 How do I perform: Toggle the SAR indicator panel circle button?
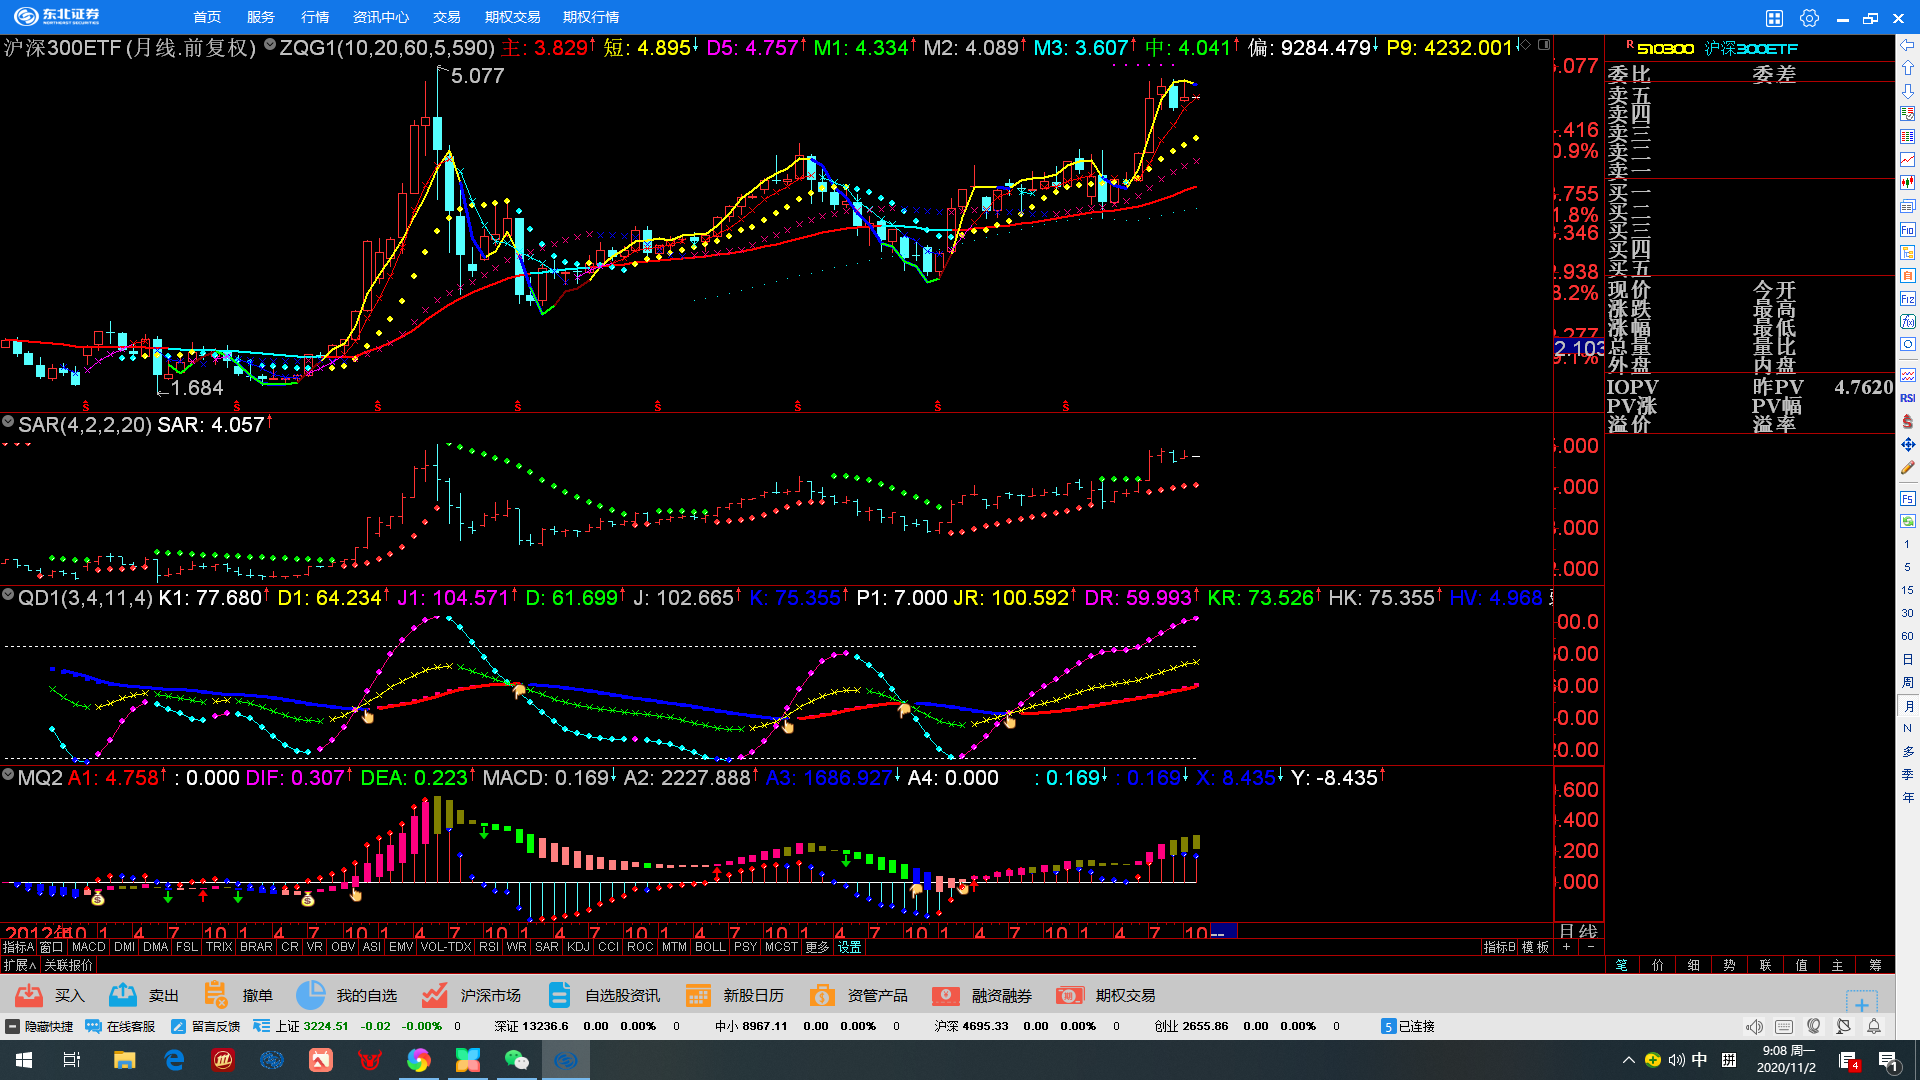click(x=8, y=423)
